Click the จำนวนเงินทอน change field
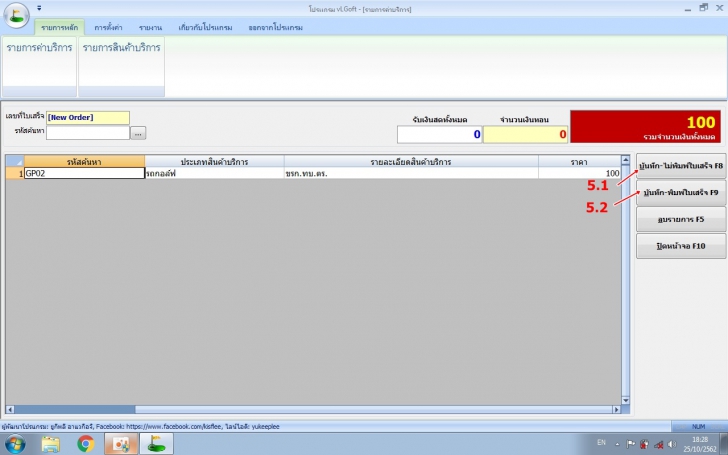 (x=526, y=135)
